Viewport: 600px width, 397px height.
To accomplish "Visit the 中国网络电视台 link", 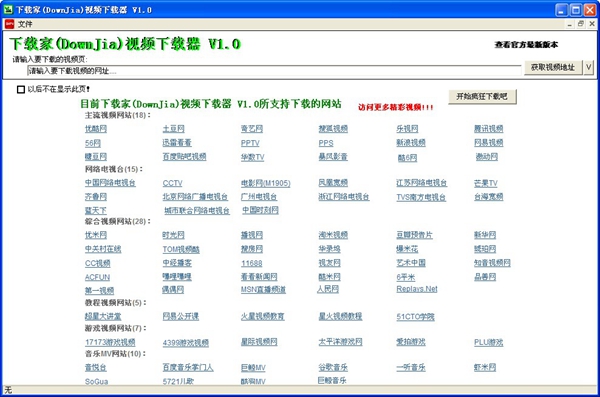I will pyautogui.click(x=110, y=183).
